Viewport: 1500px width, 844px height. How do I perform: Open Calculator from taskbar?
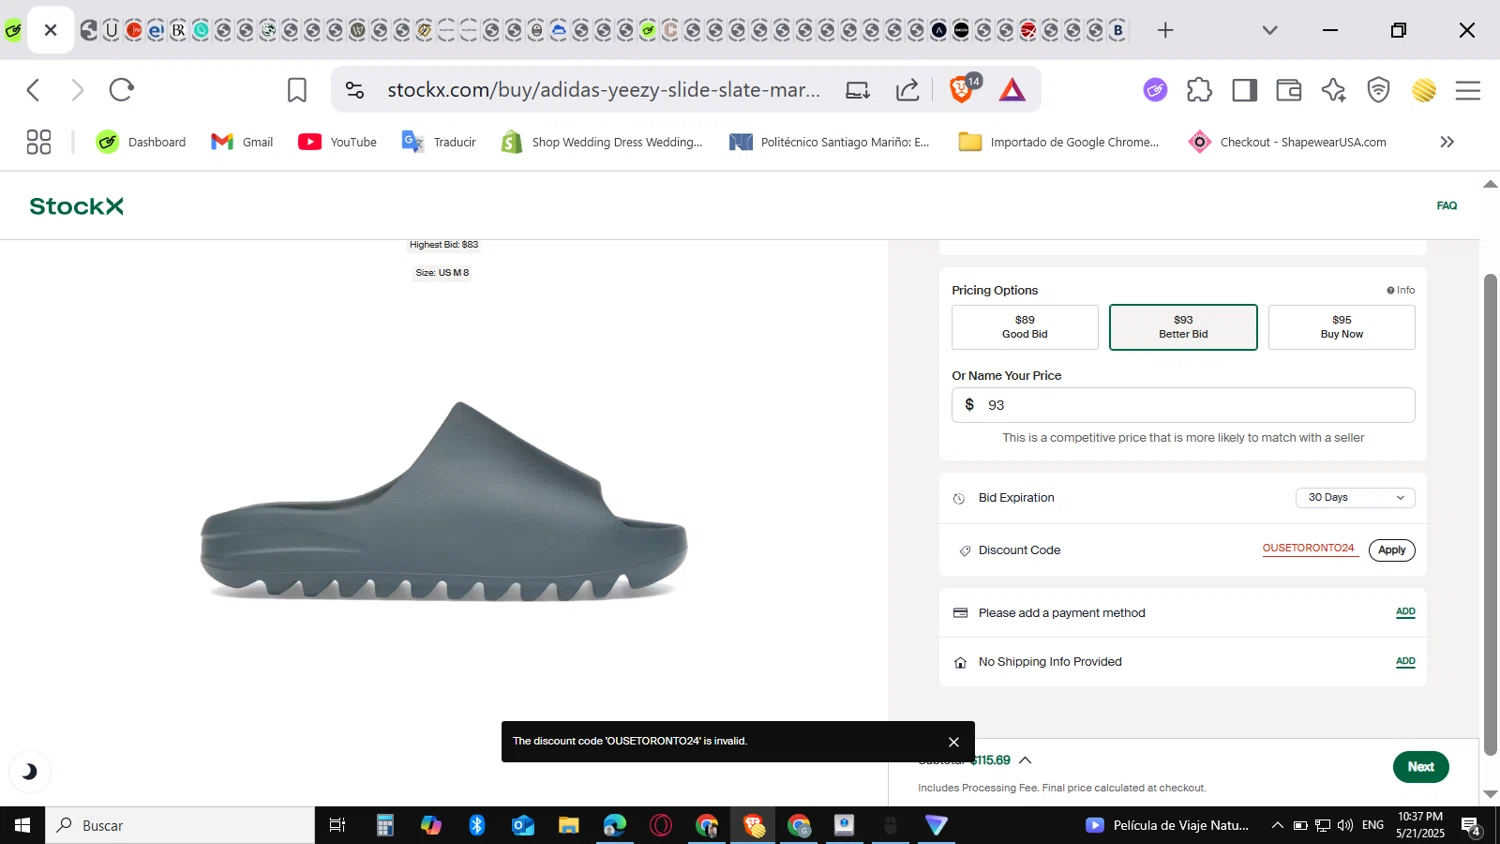[x=385, y=825]
